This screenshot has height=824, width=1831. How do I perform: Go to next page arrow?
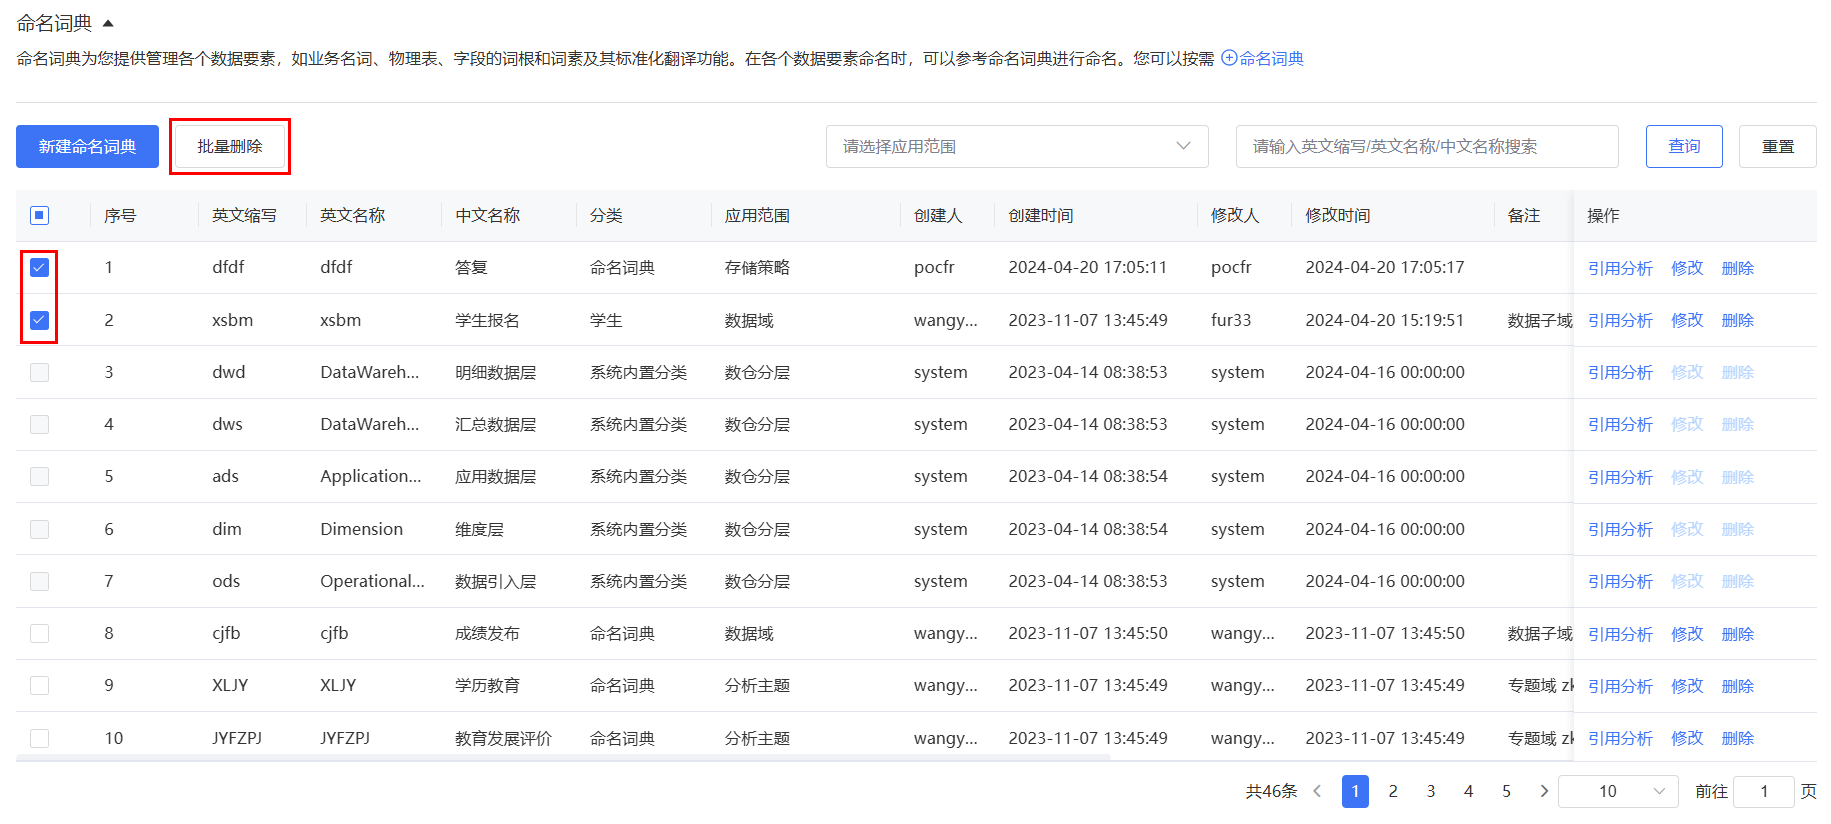click(1544, 791)
